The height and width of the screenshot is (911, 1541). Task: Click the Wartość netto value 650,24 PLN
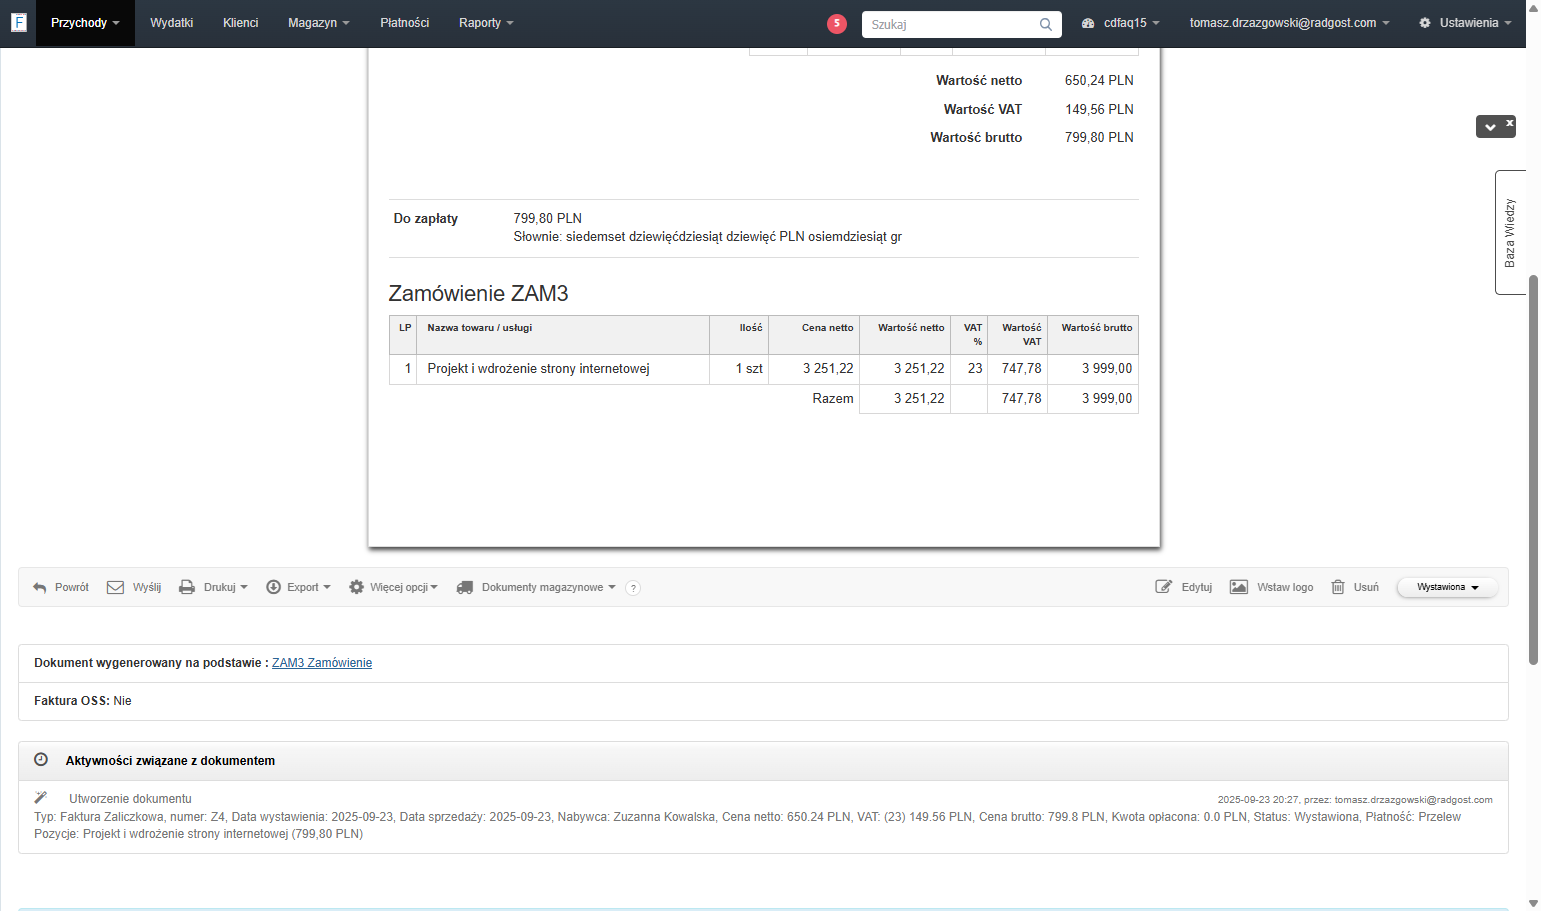click(x=1099, y=80)
